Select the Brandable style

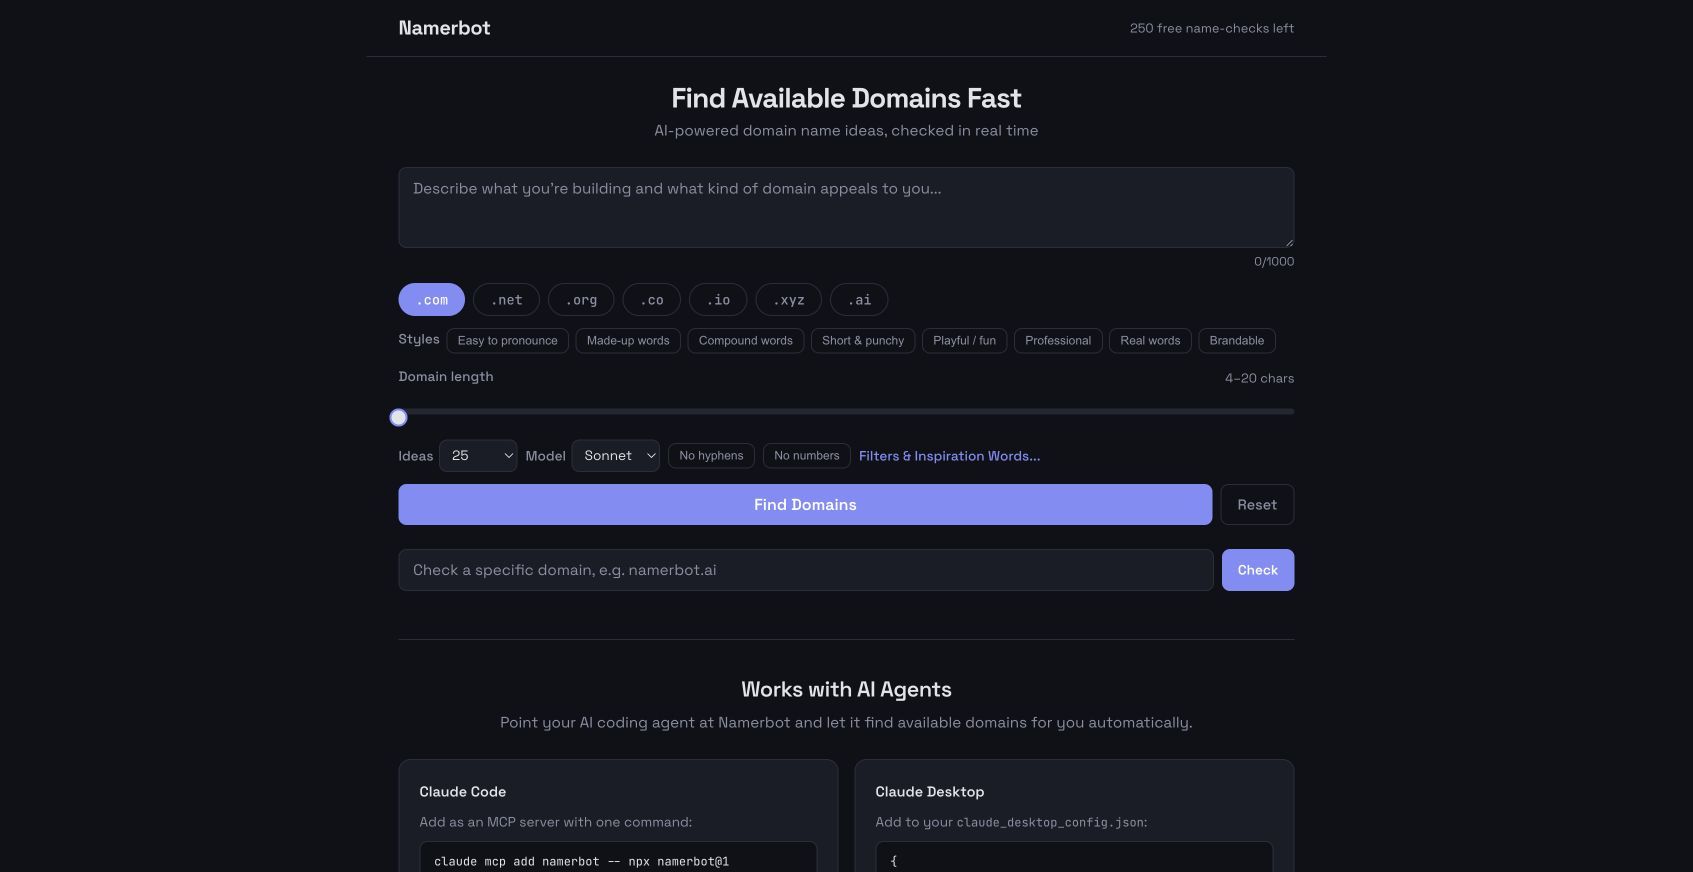1237,341
